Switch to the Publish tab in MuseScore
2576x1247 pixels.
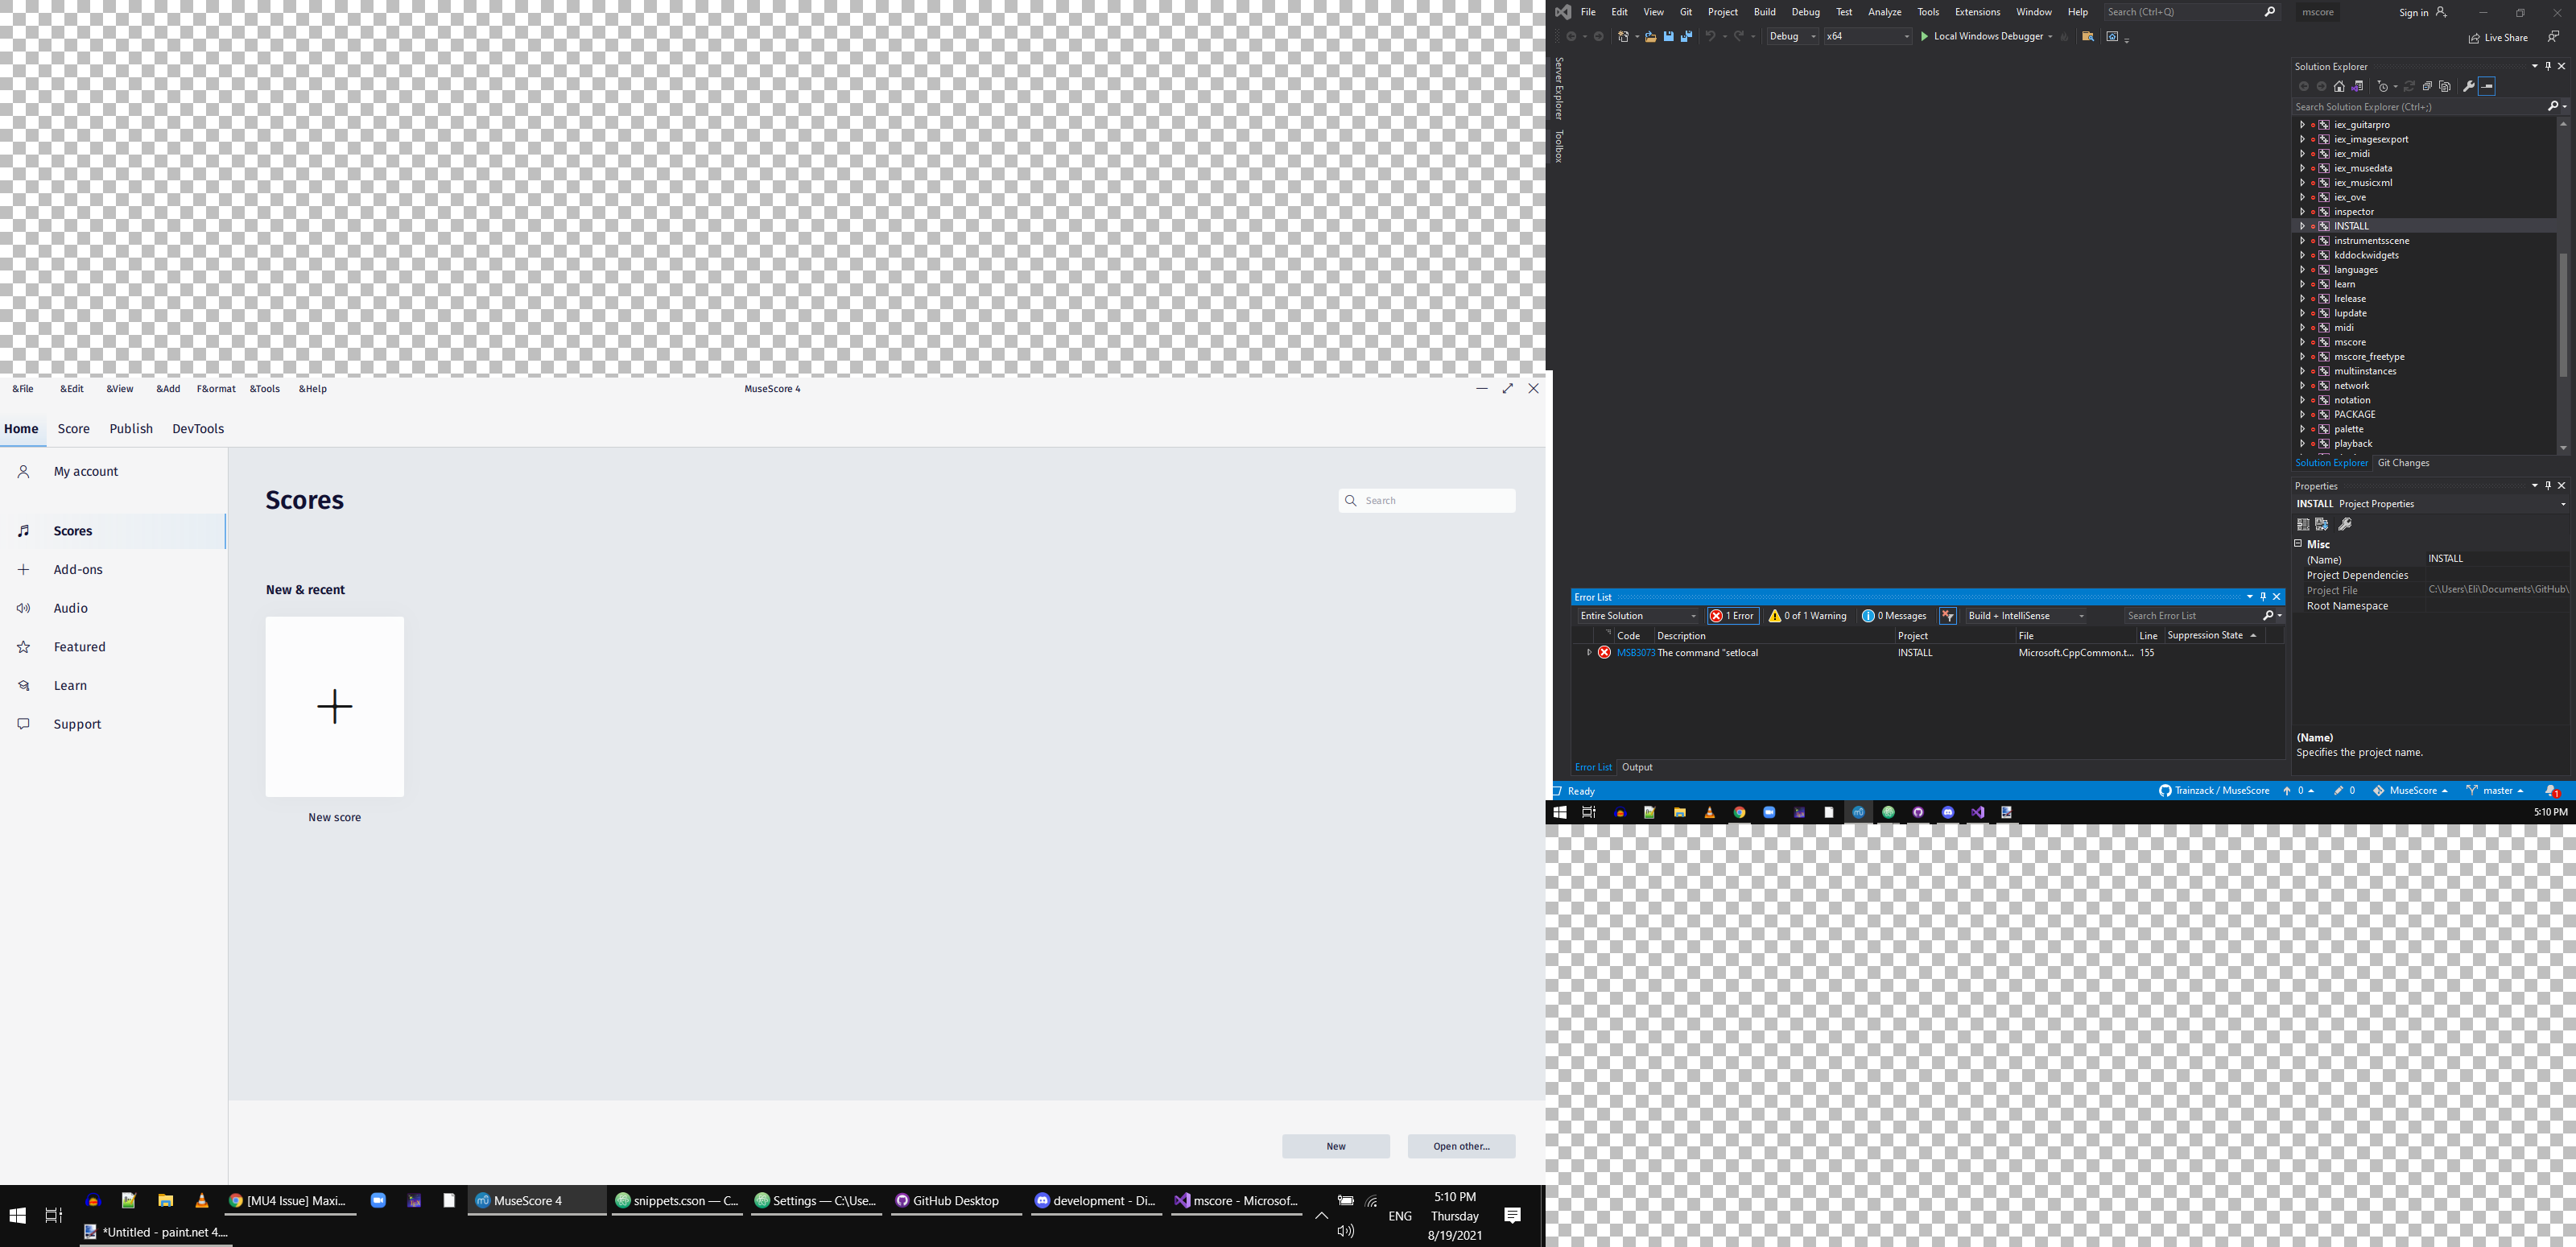131,428
